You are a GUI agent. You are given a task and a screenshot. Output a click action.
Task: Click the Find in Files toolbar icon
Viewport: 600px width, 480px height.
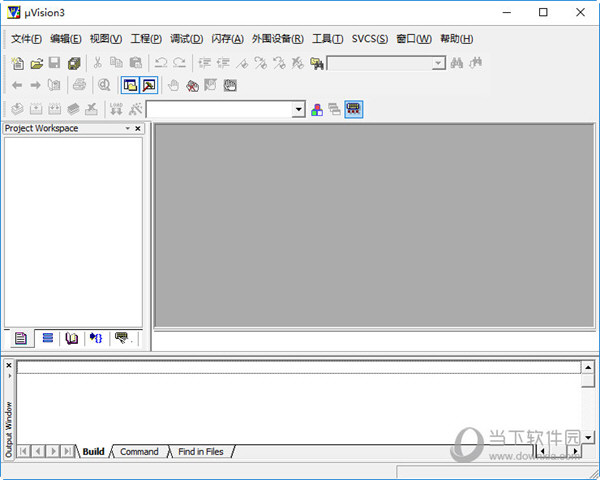click(x=317, y=63)
